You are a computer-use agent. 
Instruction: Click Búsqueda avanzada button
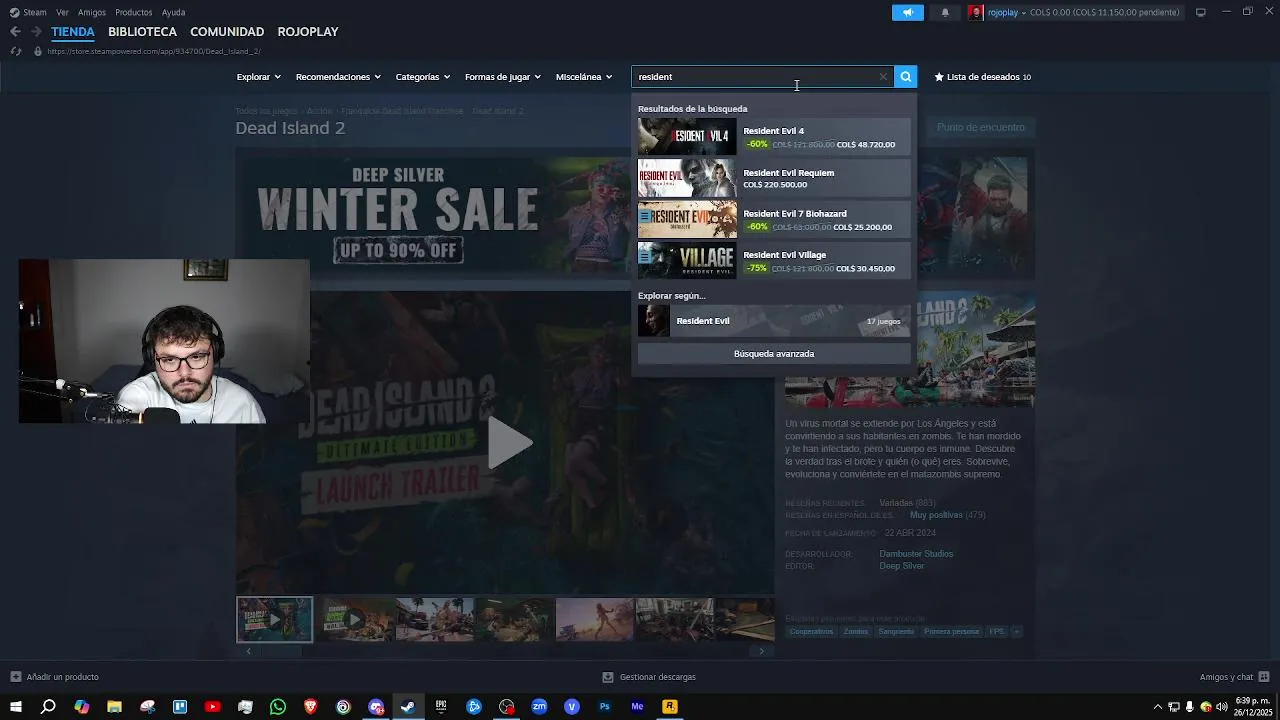coord(774,354)
